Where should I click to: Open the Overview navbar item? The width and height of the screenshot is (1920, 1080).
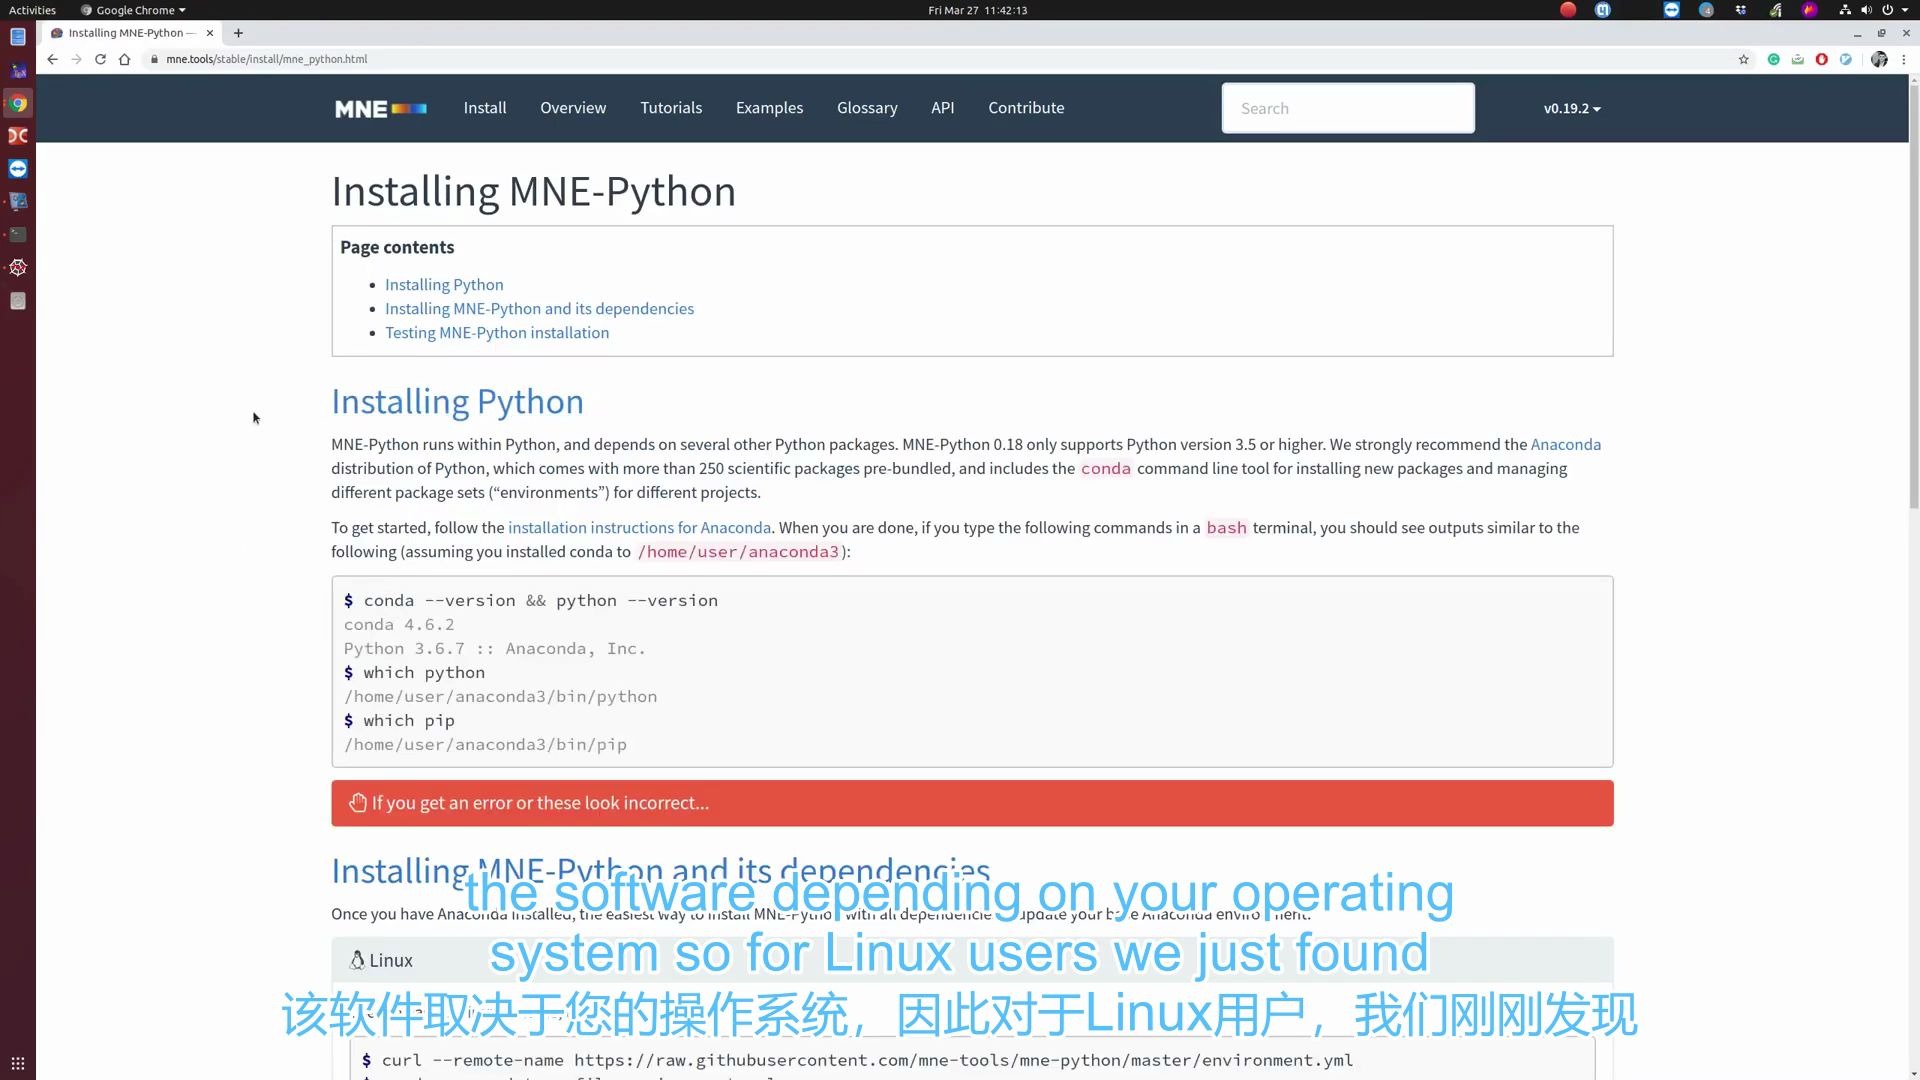click(573, 108)
